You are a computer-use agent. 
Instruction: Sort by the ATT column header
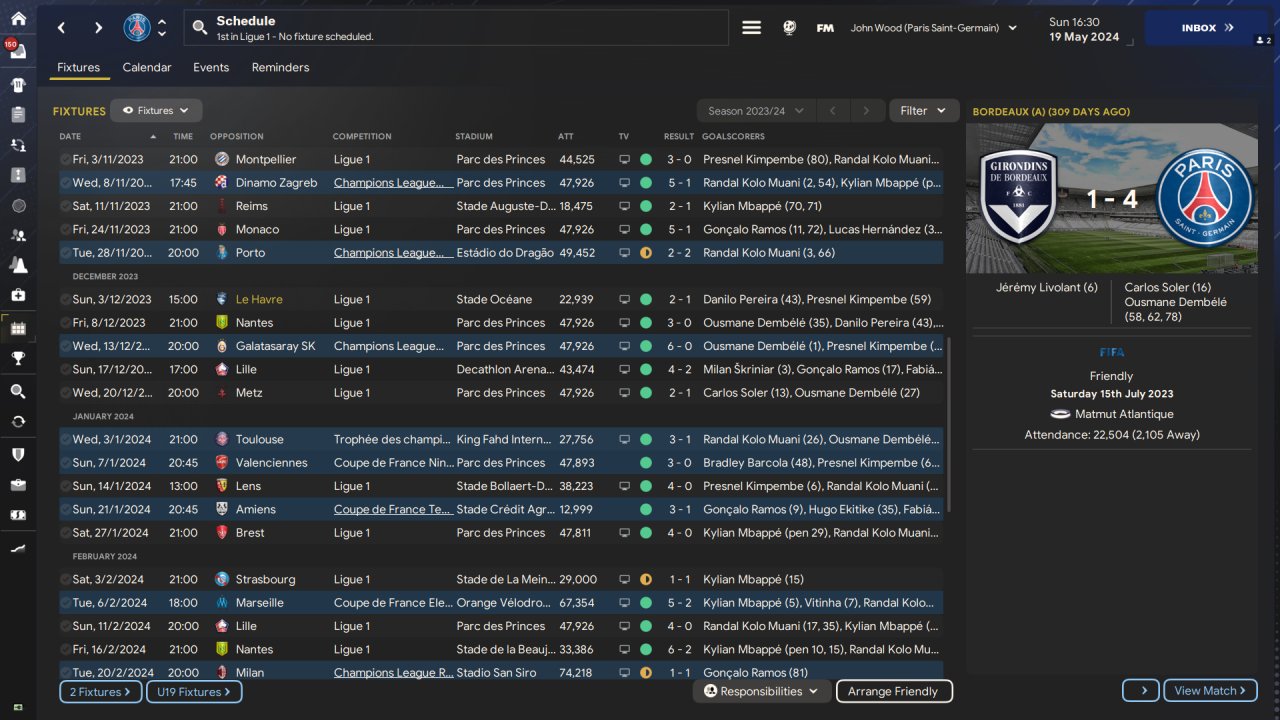pos(566,136)
